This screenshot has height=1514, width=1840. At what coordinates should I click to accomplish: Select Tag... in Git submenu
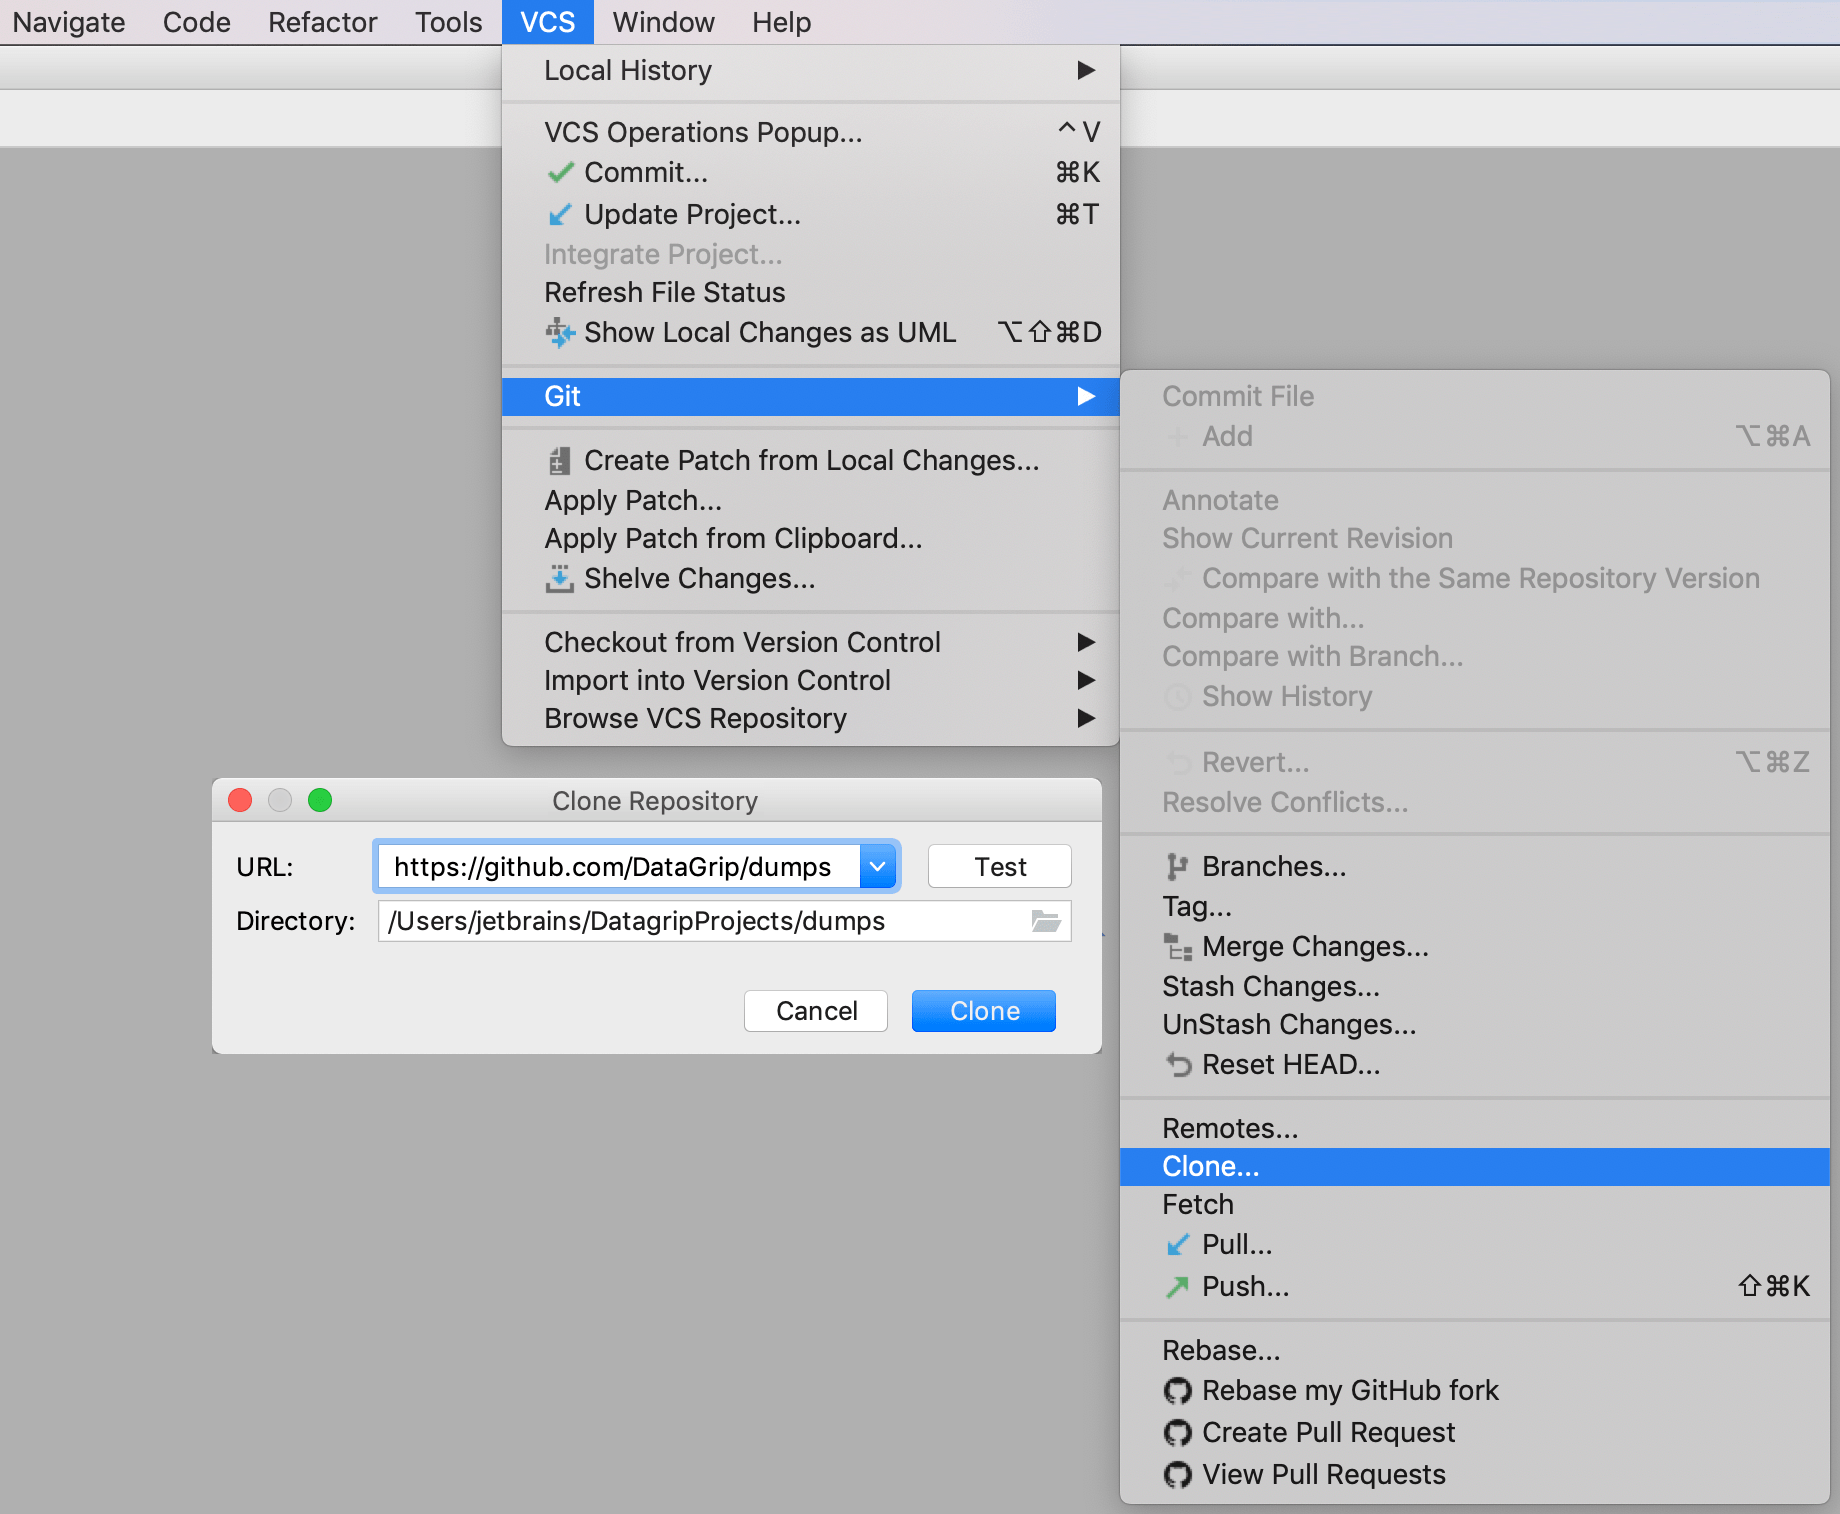[x=1475, y=906]
